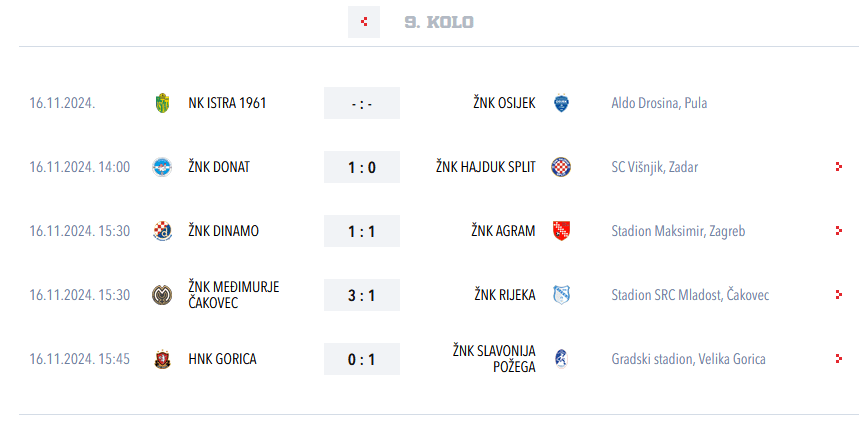The image size is (867, 421).
Task: Click the ŽNK Međimurje Čakovec logo
Action: click(162, 295)
